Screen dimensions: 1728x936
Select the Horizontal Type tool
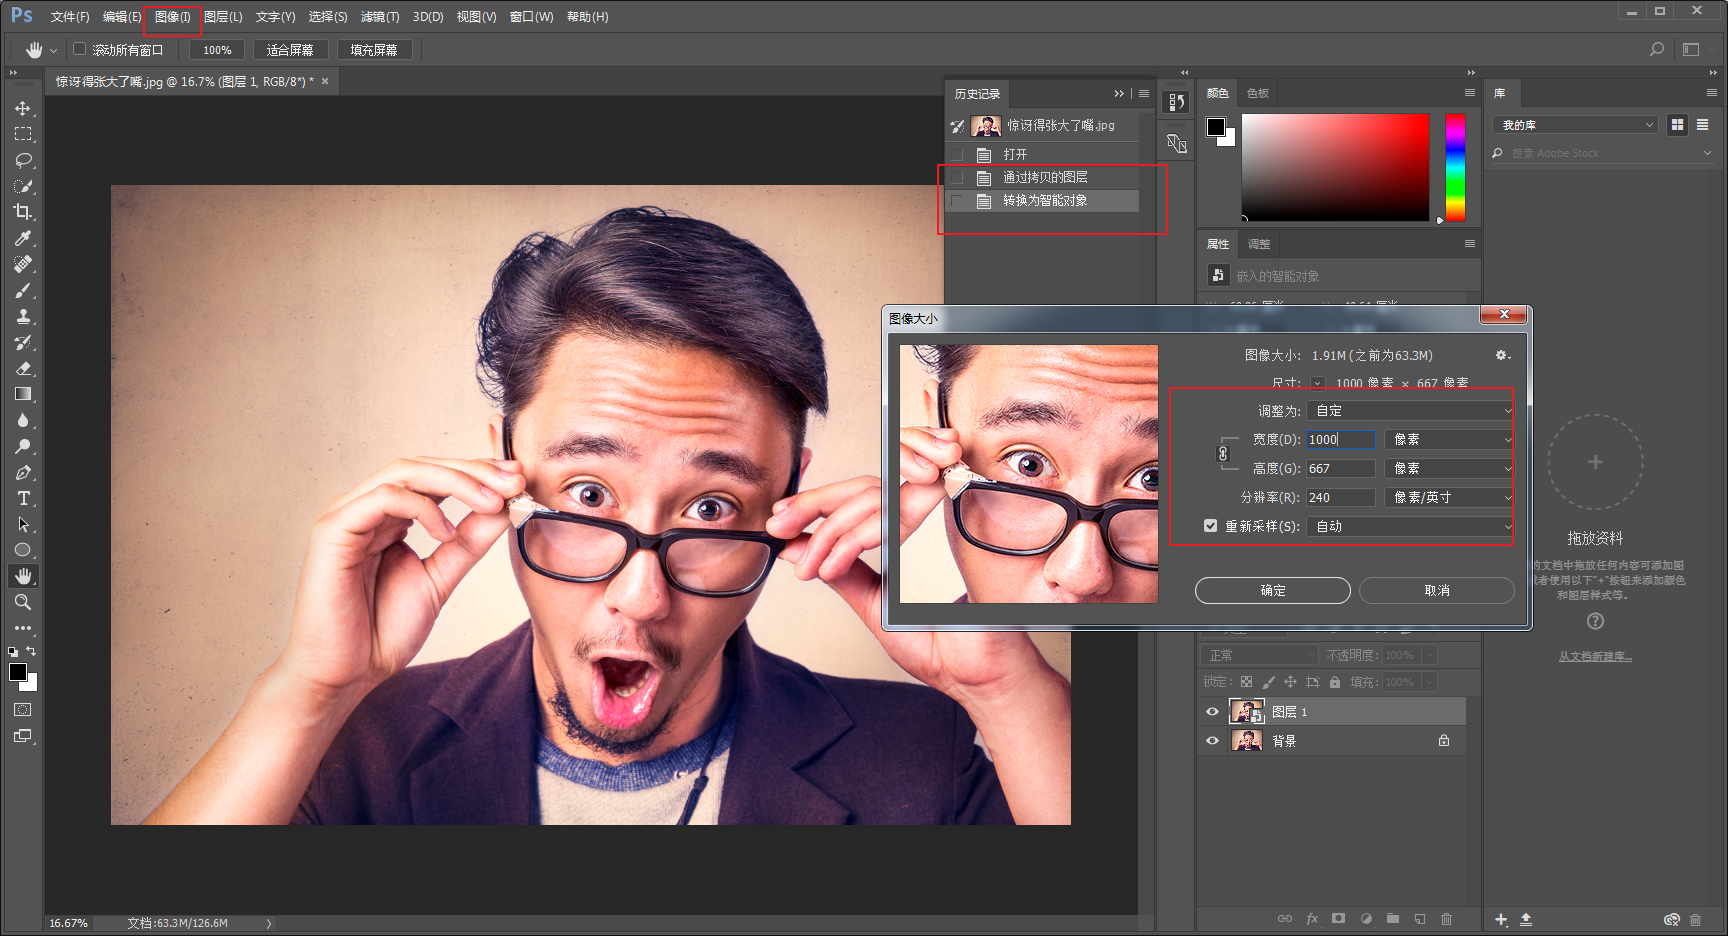pyautogui.click(x=23, y=498)
